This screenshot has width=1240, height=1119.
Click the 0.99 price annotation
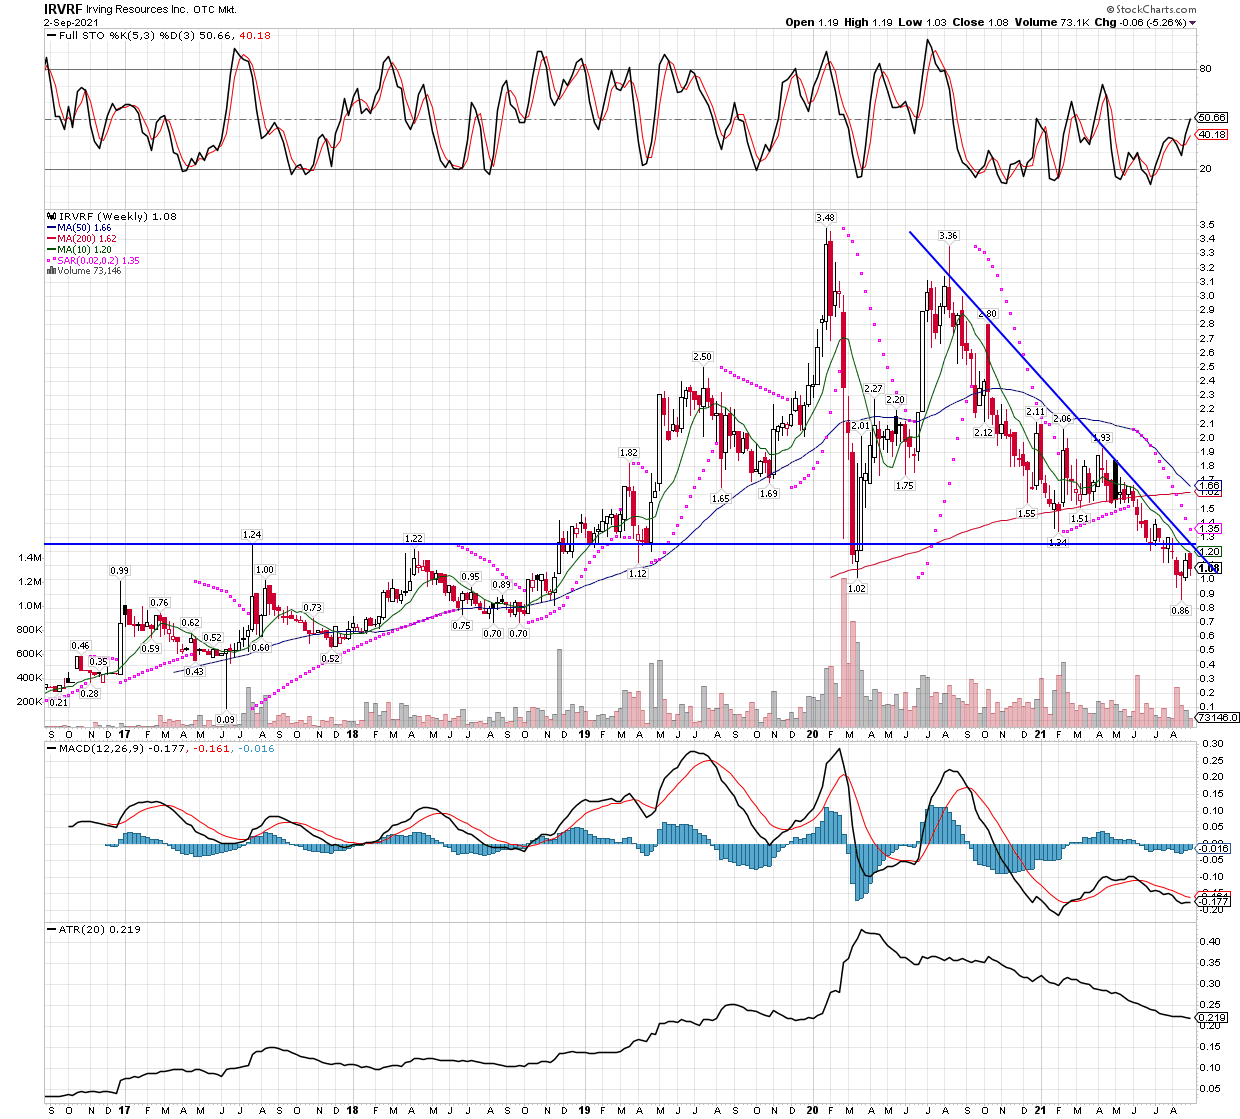[119, 571]
